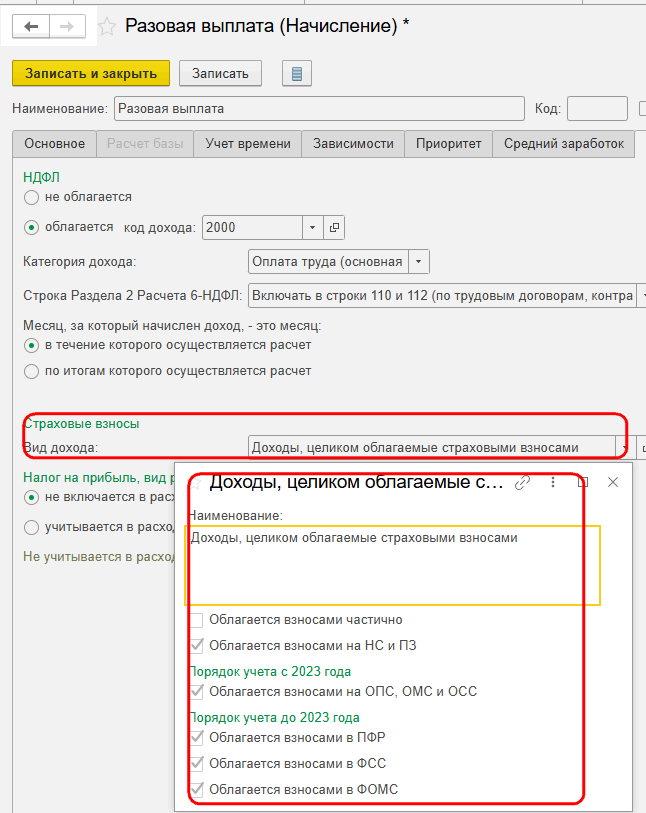Add form to favorites with star icon
The height and width of the screenshot is (813, 646).
[107, 26]
